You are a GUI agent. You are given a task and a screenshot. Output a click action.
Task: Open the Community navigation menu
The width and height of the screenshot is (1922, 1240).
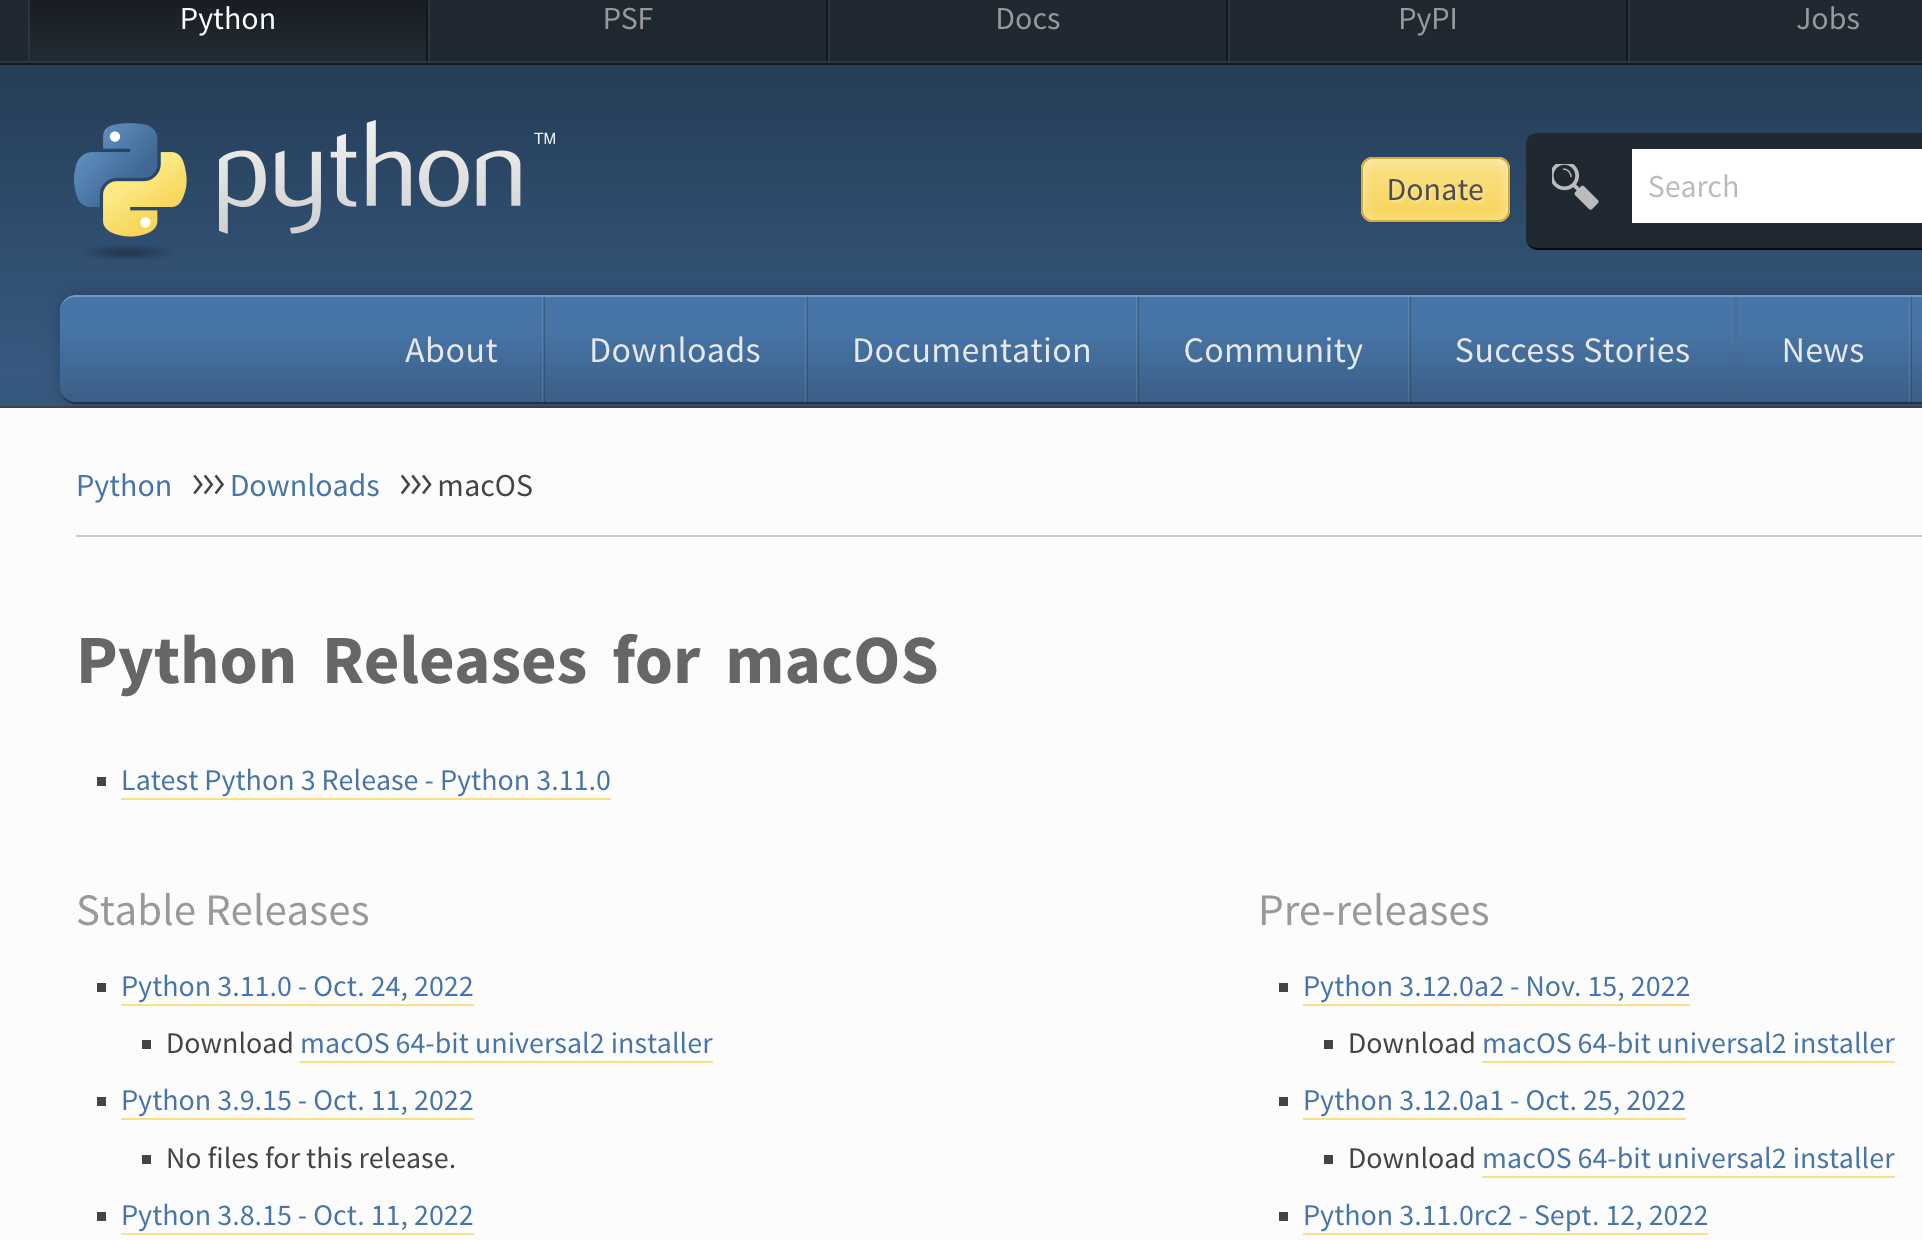pyautogui.click(x=1273, y=350)
